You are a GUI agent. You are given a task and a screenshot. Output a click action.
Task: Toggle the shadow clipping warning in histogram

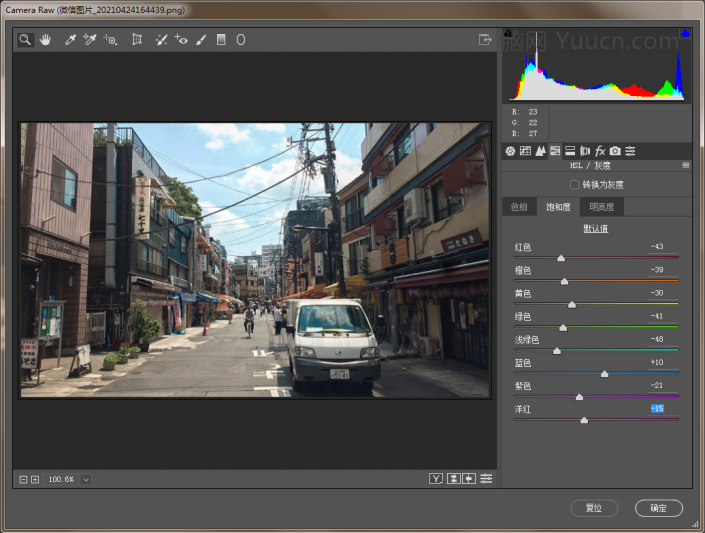(508, 34)
